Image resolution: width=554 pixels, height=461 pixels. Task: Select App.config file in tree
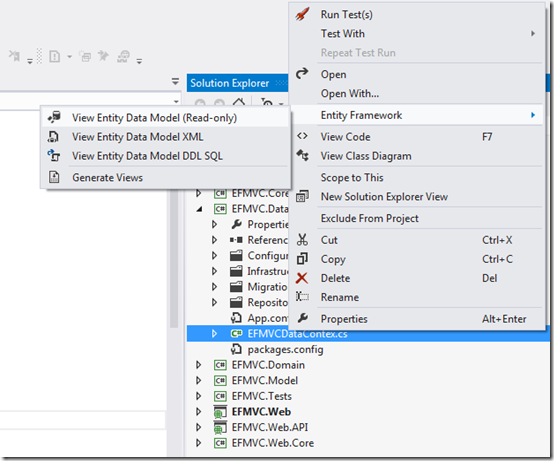point(267,318)
